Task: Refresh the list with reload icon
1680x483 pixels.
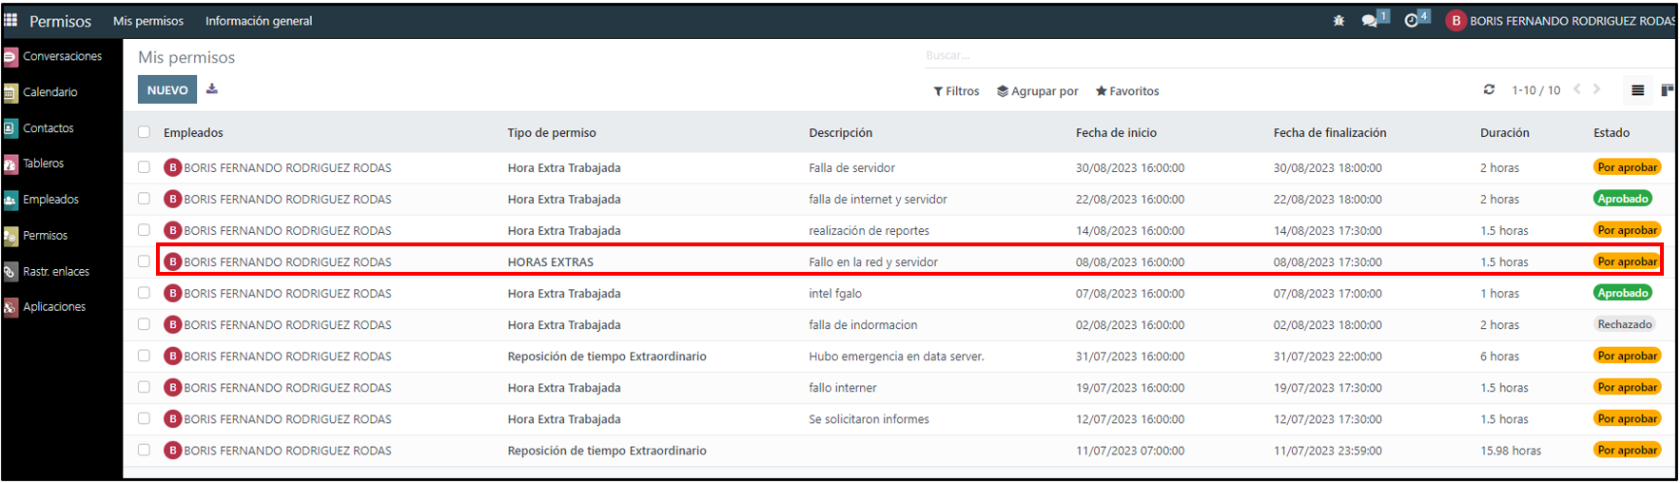Action: [x=1489, y=90]
